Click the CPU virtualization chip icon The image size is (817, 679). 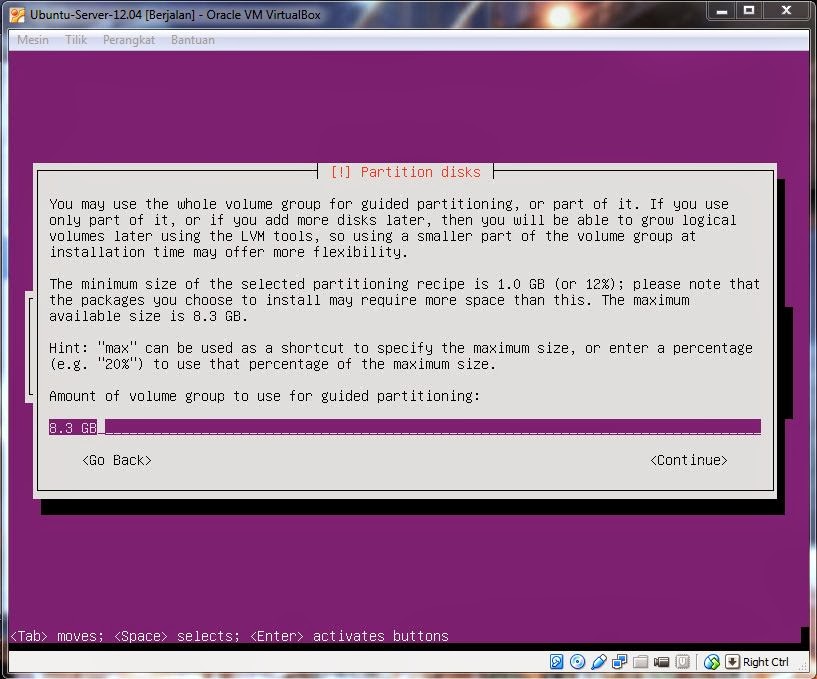point(682,662)
